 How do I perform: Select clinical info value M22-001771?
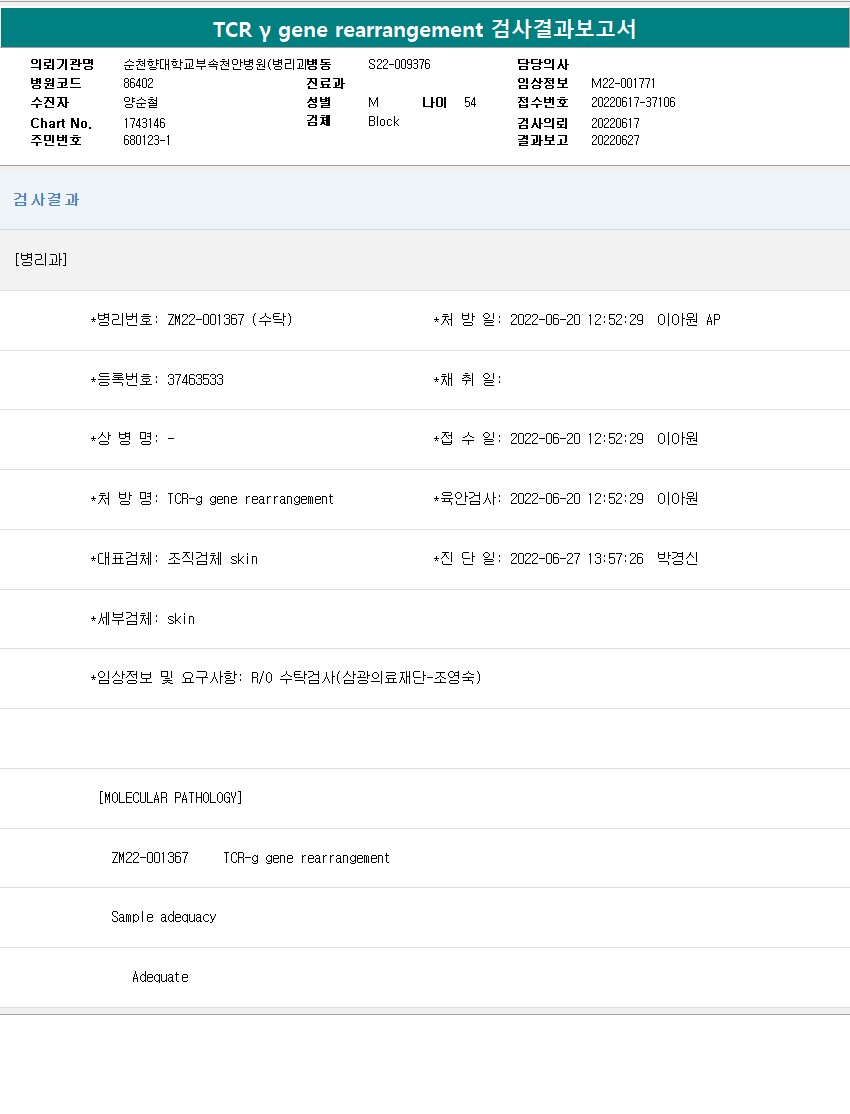coord(623,83)
